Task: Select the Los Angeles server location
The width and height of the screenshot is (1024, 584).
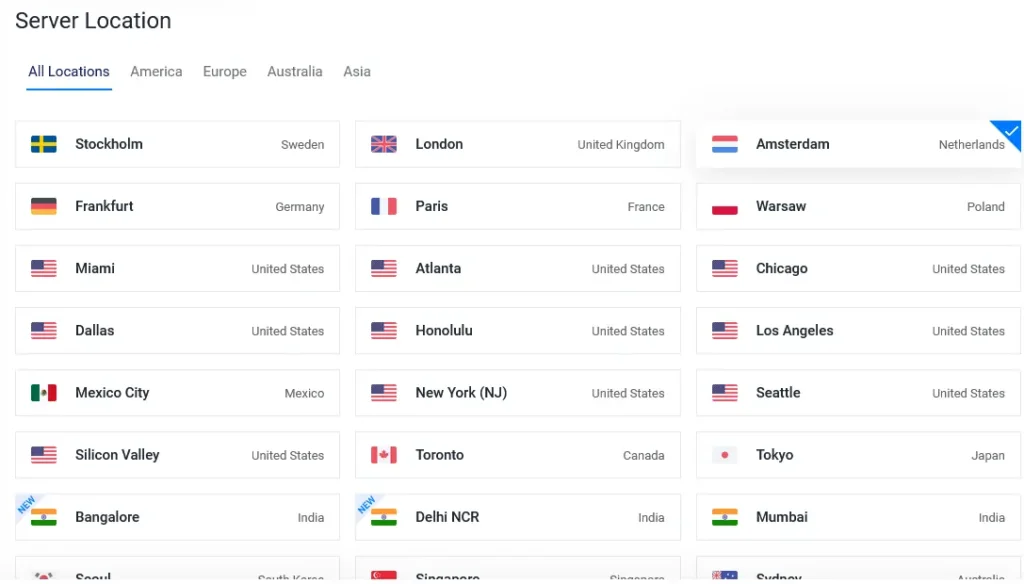Action: click(x=857, y=331)
